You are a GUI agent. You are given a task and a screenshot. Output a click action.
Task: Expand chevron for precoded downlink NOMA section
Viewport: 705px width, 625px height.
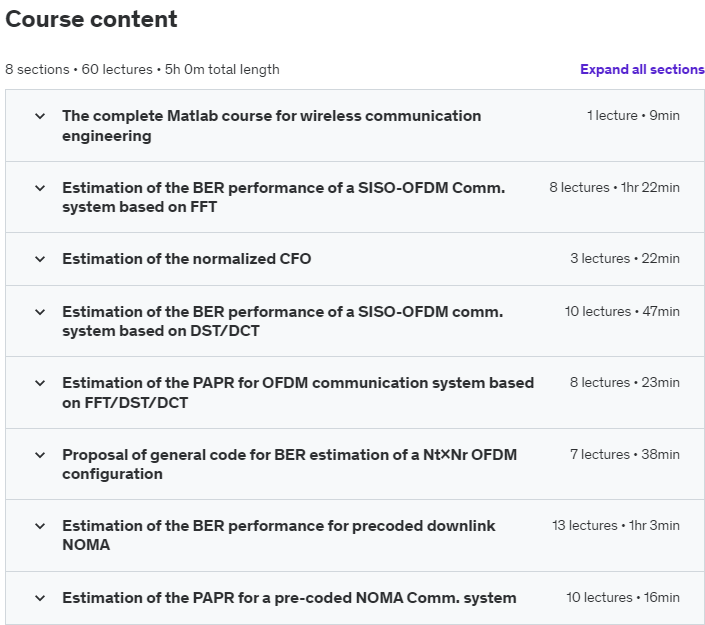(40, 526)
